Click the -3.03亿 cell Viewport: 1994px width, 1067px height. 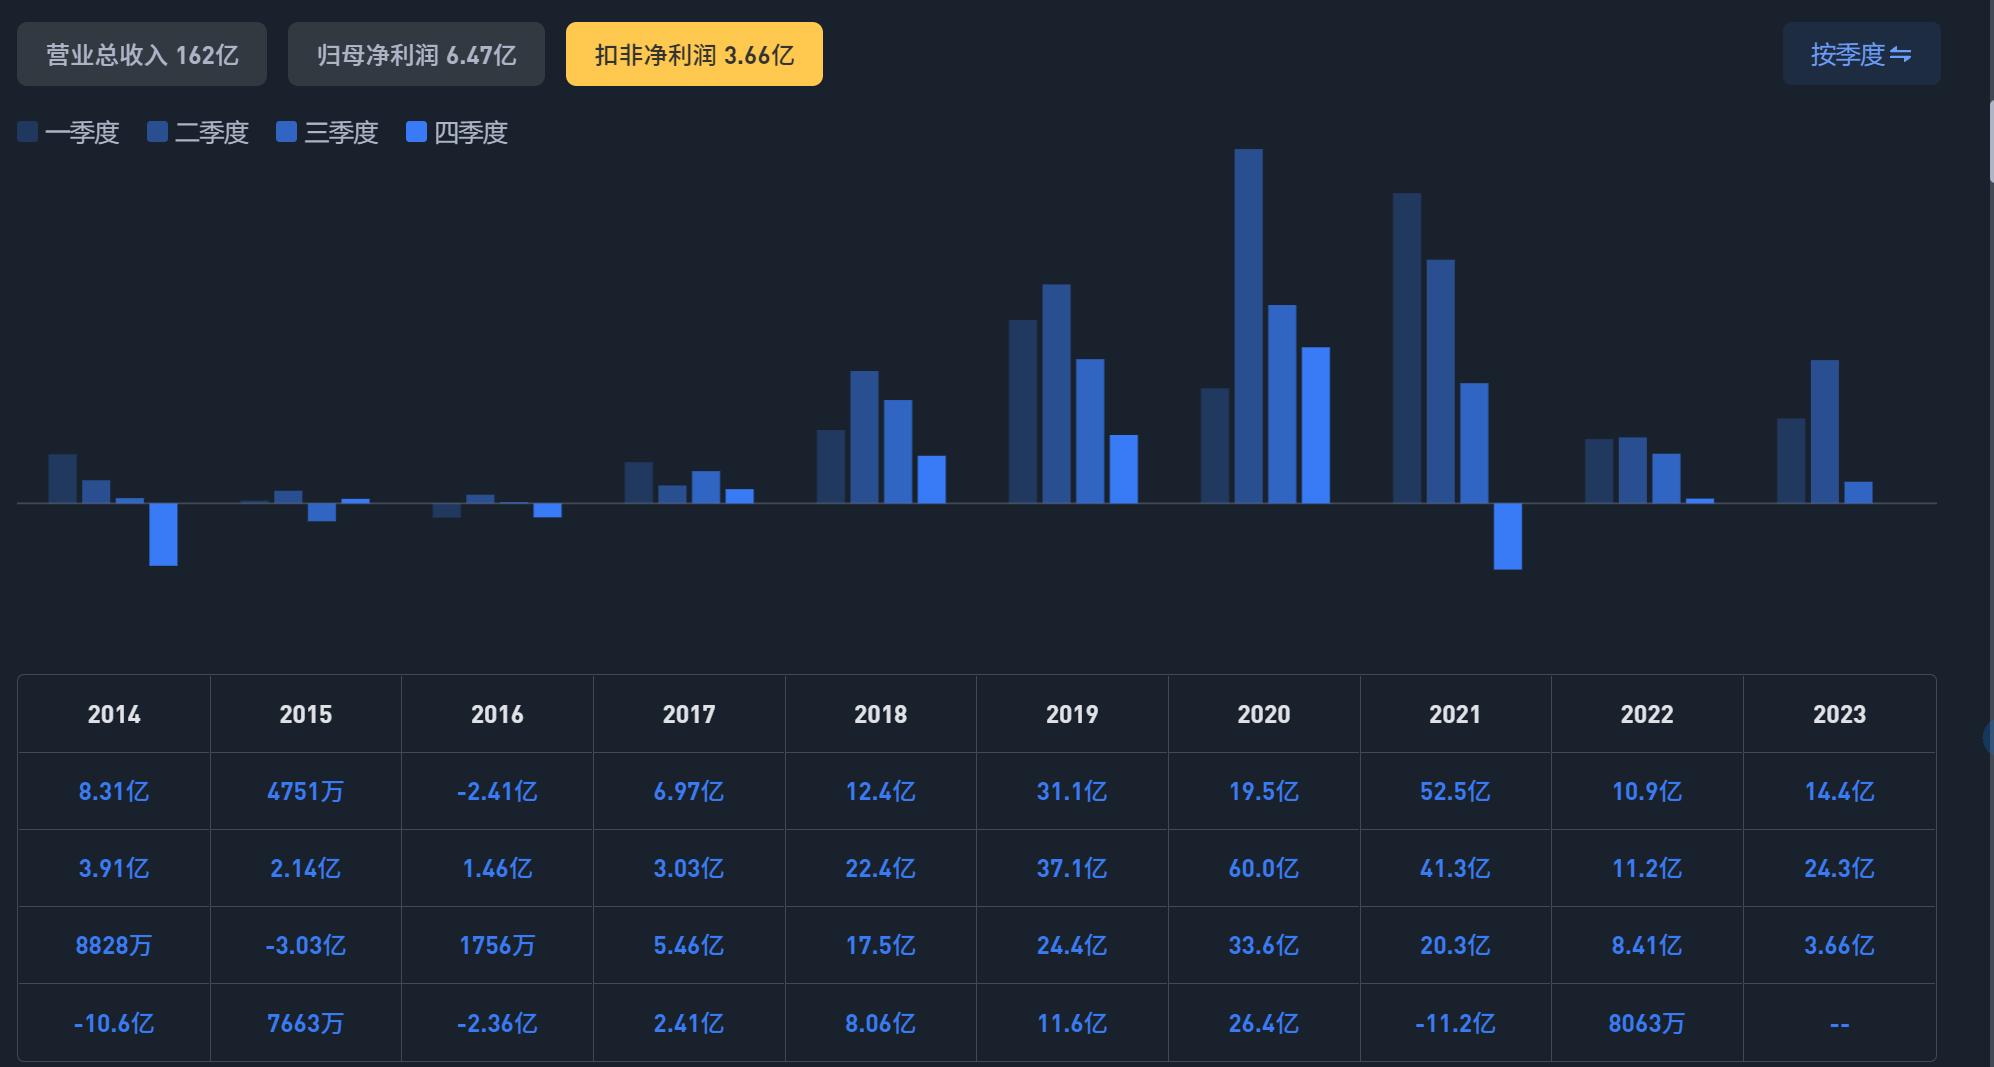click(306, 945)
